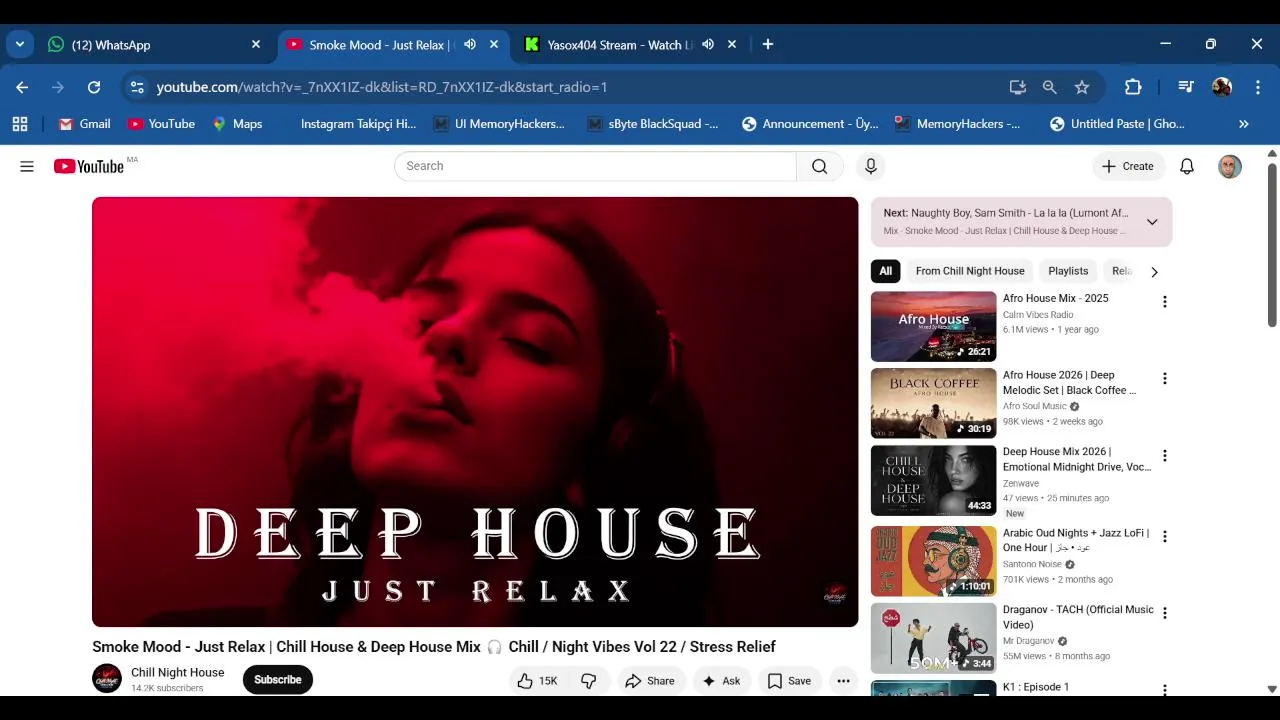Open YouTube notifications bell
1280x720 pixels.
(1187, 166)
